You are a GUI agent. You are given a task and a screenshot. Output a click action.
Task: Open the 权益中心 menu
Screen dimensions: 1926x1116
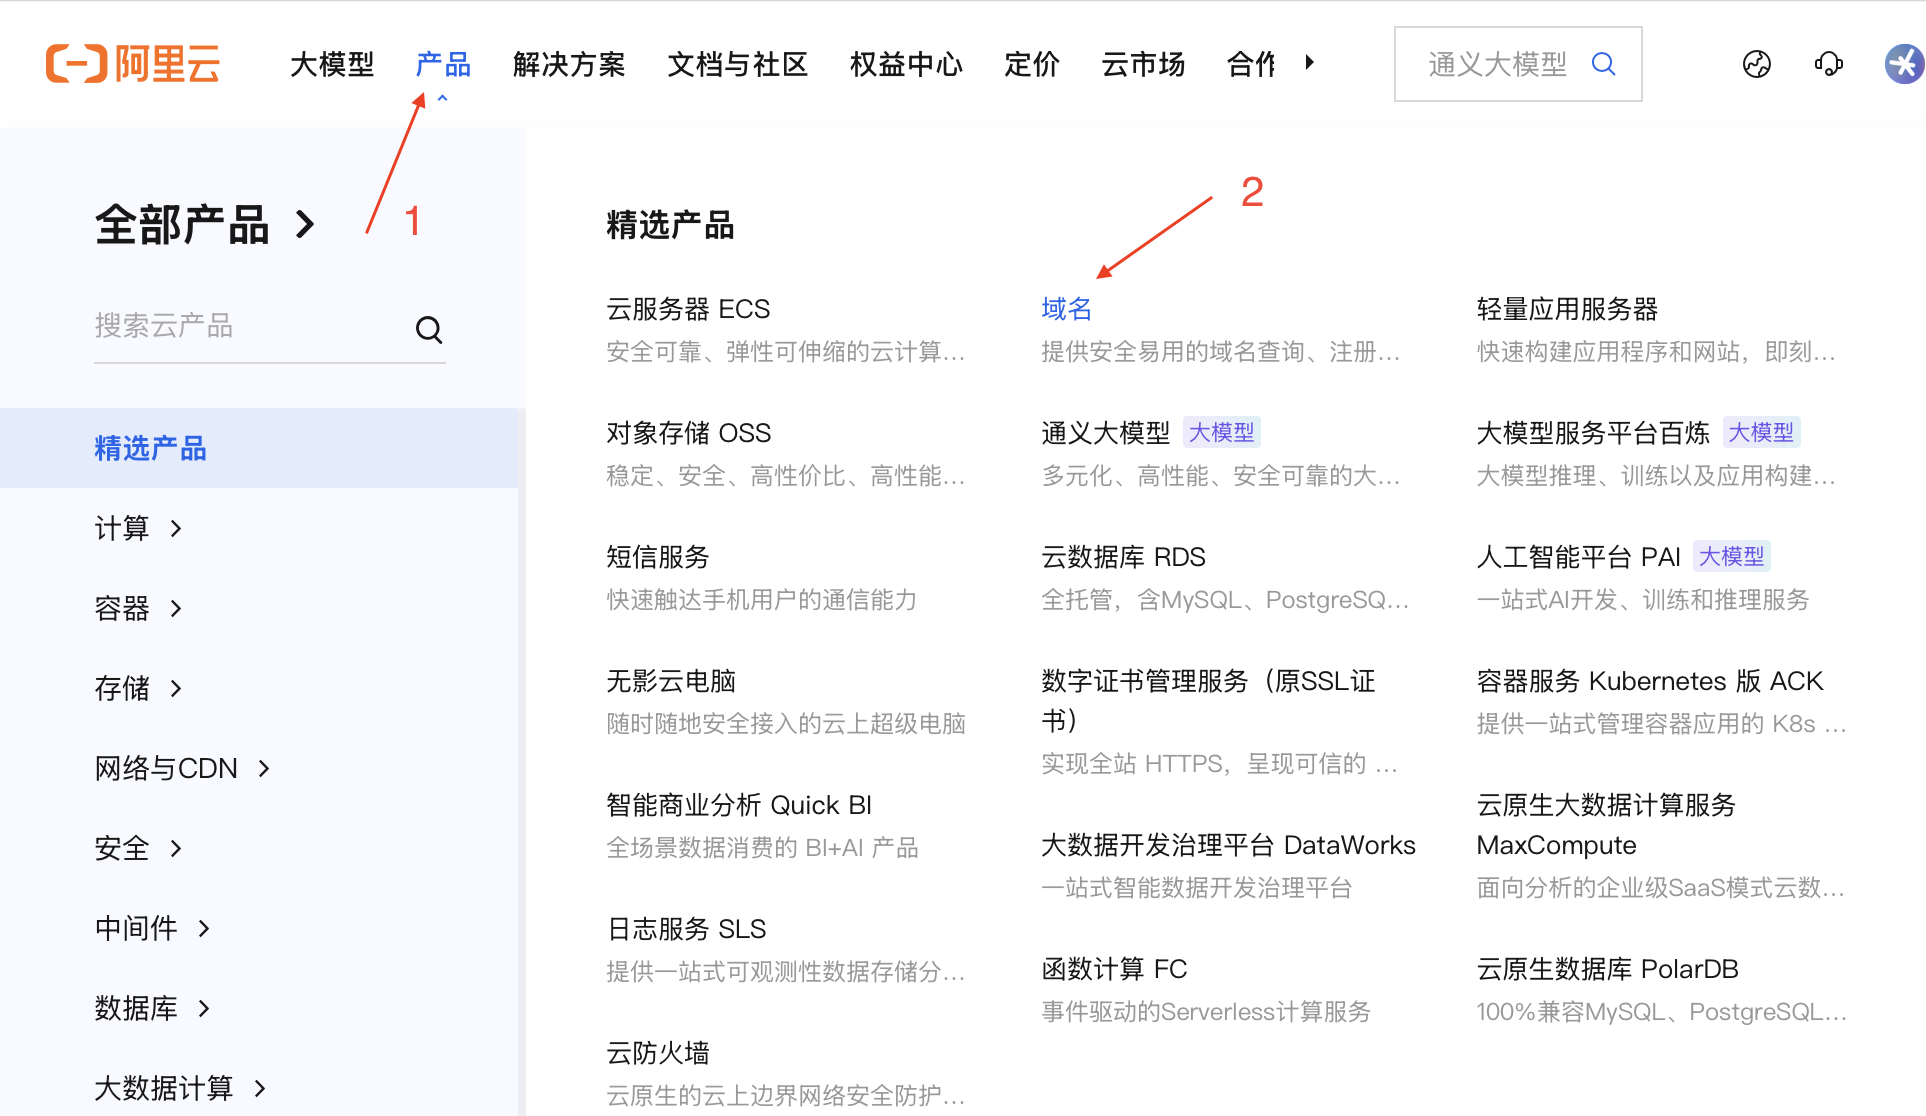click(x=906, y=64)
